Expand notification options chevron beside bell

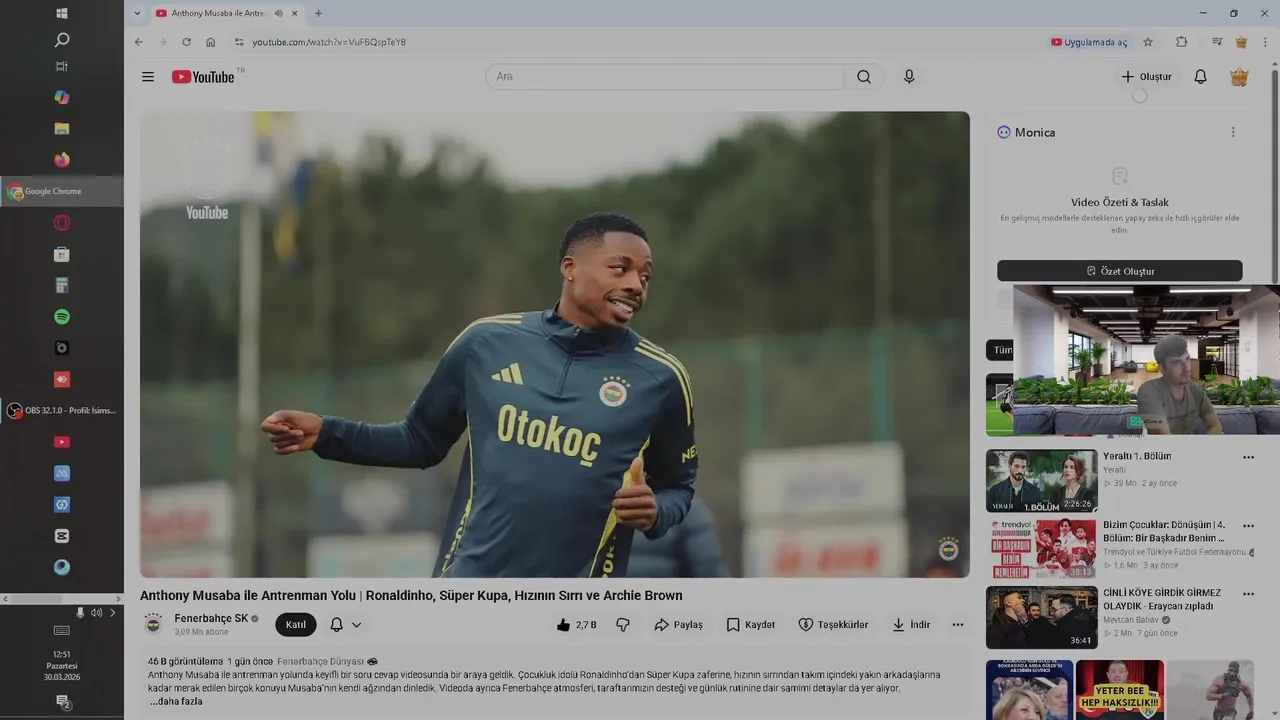click(356, 625)
